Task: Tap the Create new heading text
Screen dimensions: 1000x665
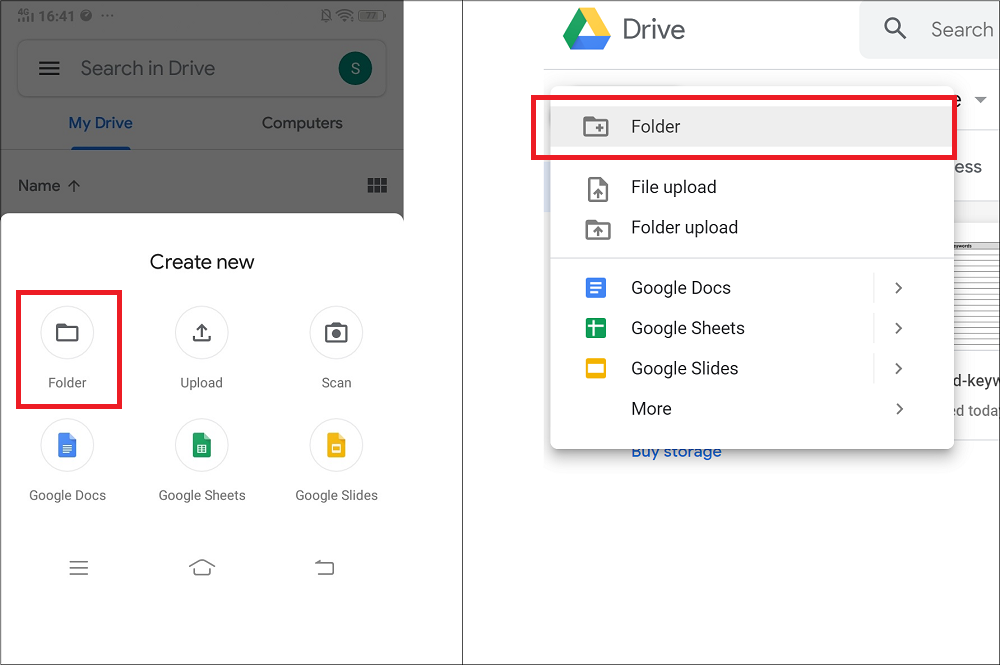Action: (202, 262)
